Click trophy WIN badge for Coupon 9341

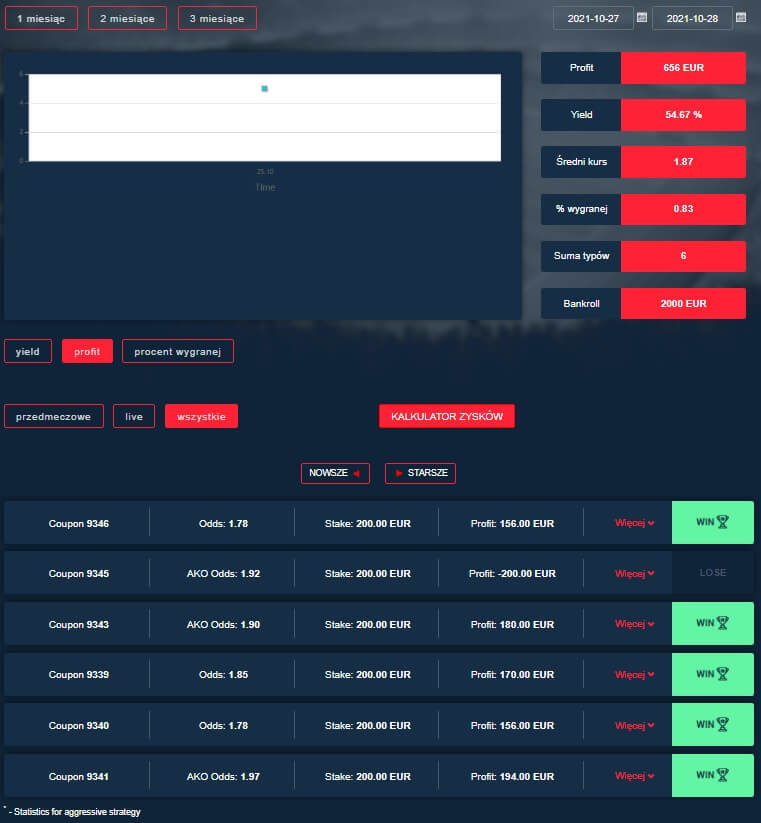click(x=712, y=775)
